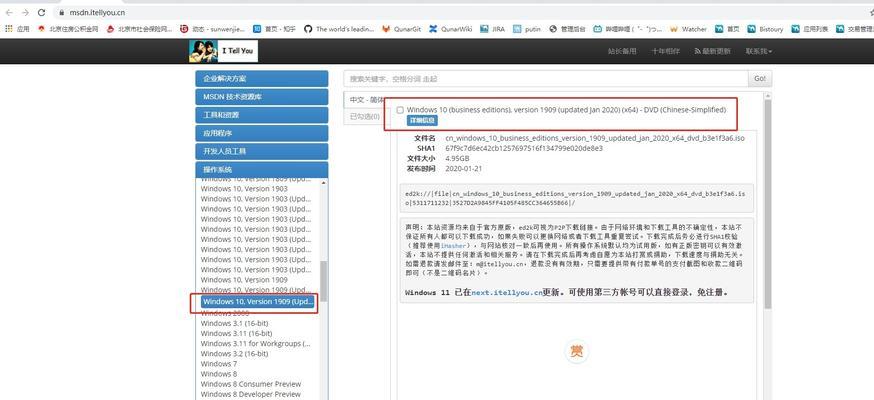Select the highlighted Windows 10, Version 1909 (Upd... entry

click(258, 301)
